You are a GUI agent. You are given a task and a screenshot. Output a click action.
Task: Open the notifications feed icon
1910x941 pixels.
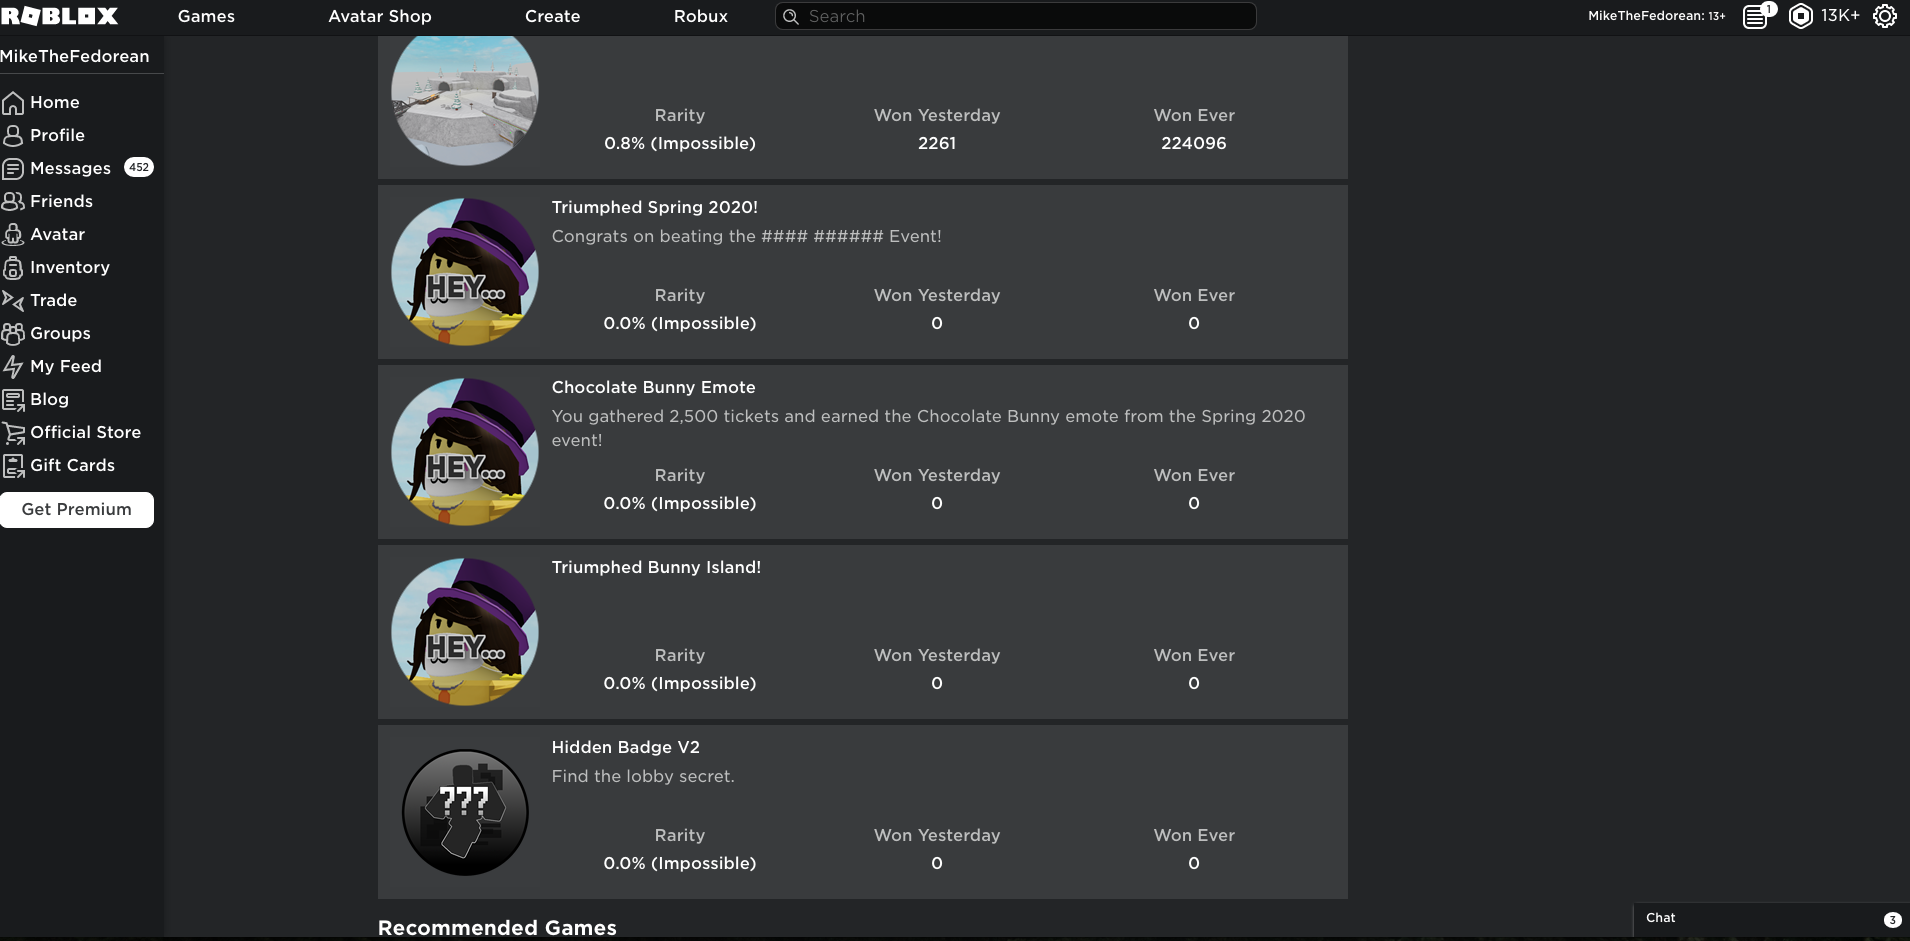click(x=1755, y=16)
